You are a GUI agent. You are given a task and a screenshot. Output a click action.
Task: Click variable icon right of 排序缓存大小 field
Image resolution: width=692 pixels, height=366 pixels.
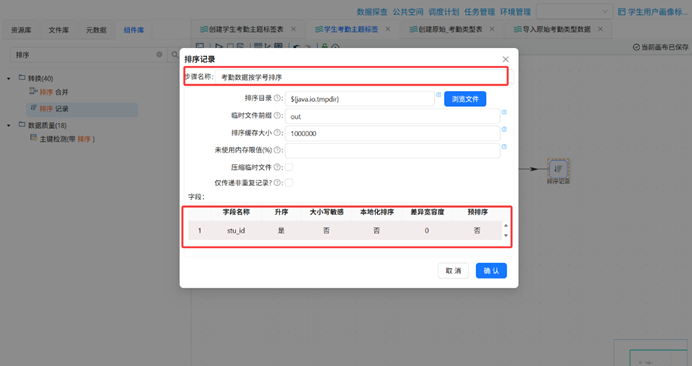click(504, 129)
